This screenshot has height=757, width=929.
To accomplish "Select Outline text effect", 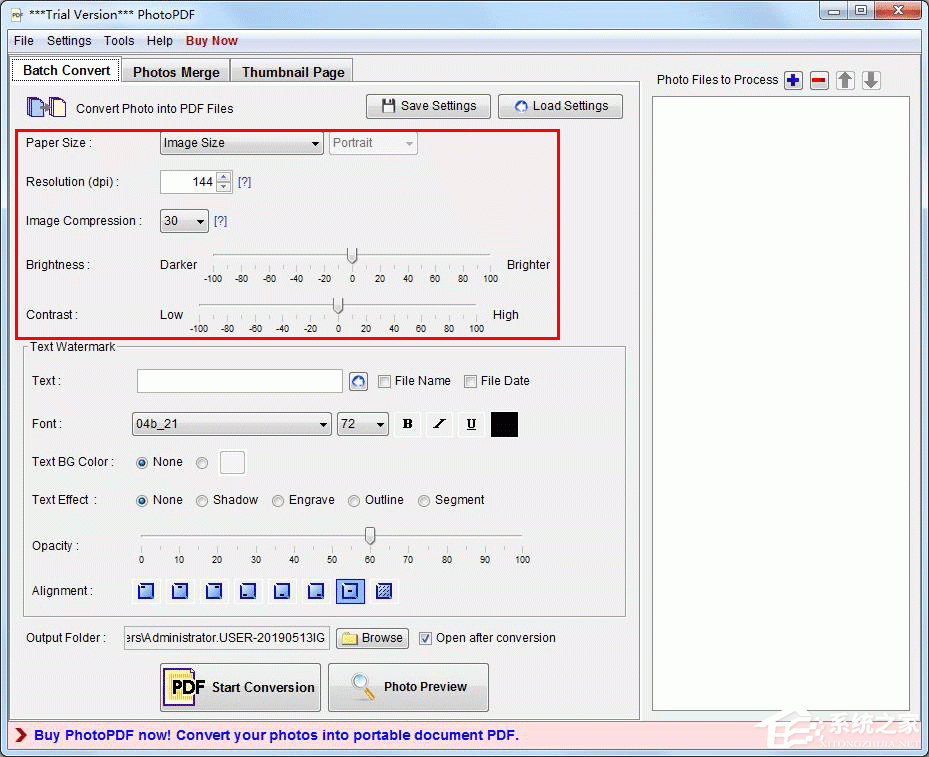I will click(x=354, y=501).
